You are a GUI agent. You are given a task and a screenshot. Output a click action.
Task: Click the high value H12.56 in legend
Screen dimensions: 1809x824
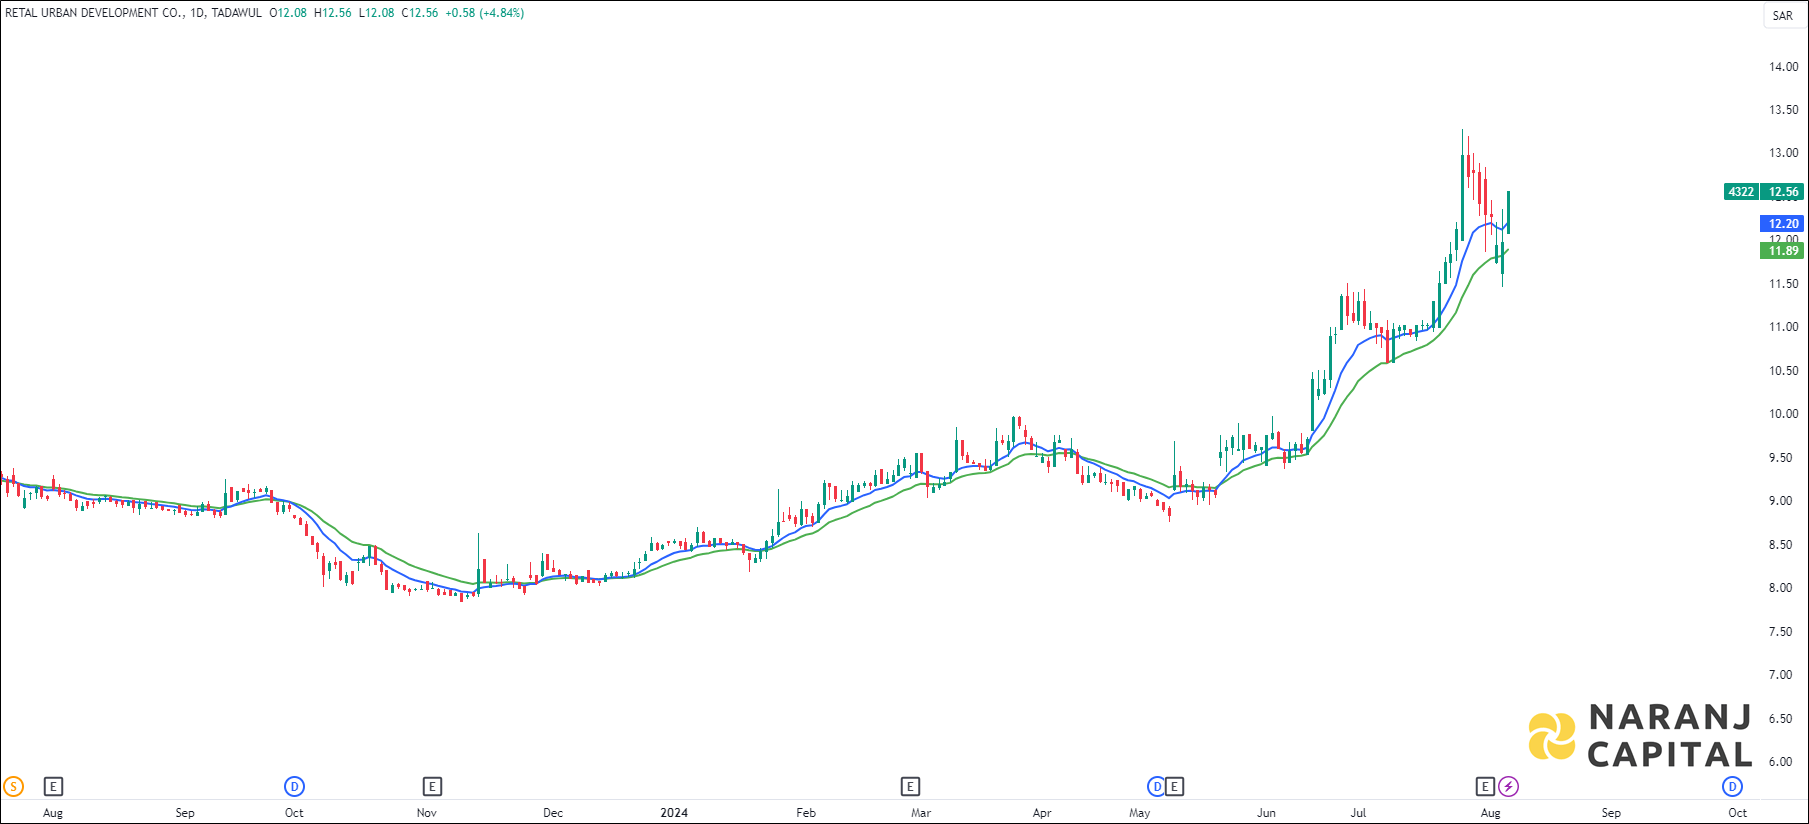tap(332, 13)
